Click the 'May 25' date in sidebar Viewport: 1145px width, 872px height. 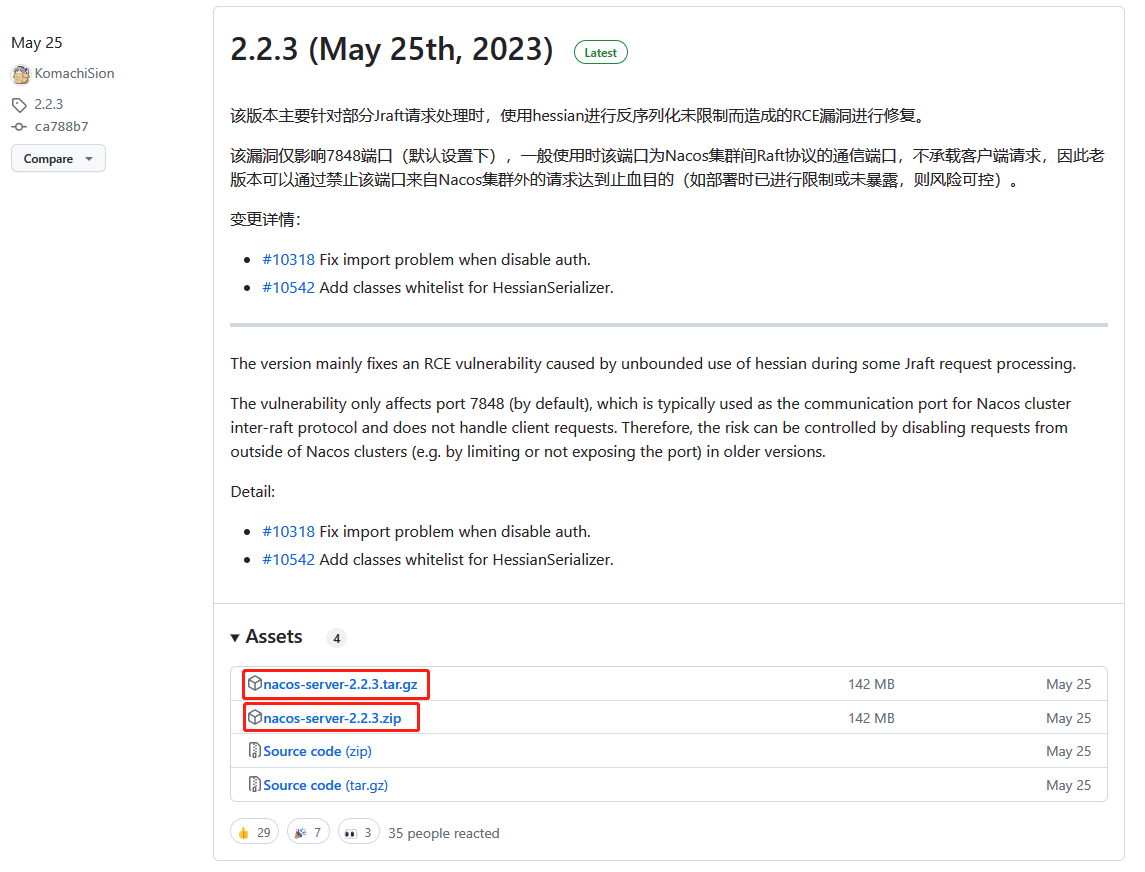click(x=37, y=43)
